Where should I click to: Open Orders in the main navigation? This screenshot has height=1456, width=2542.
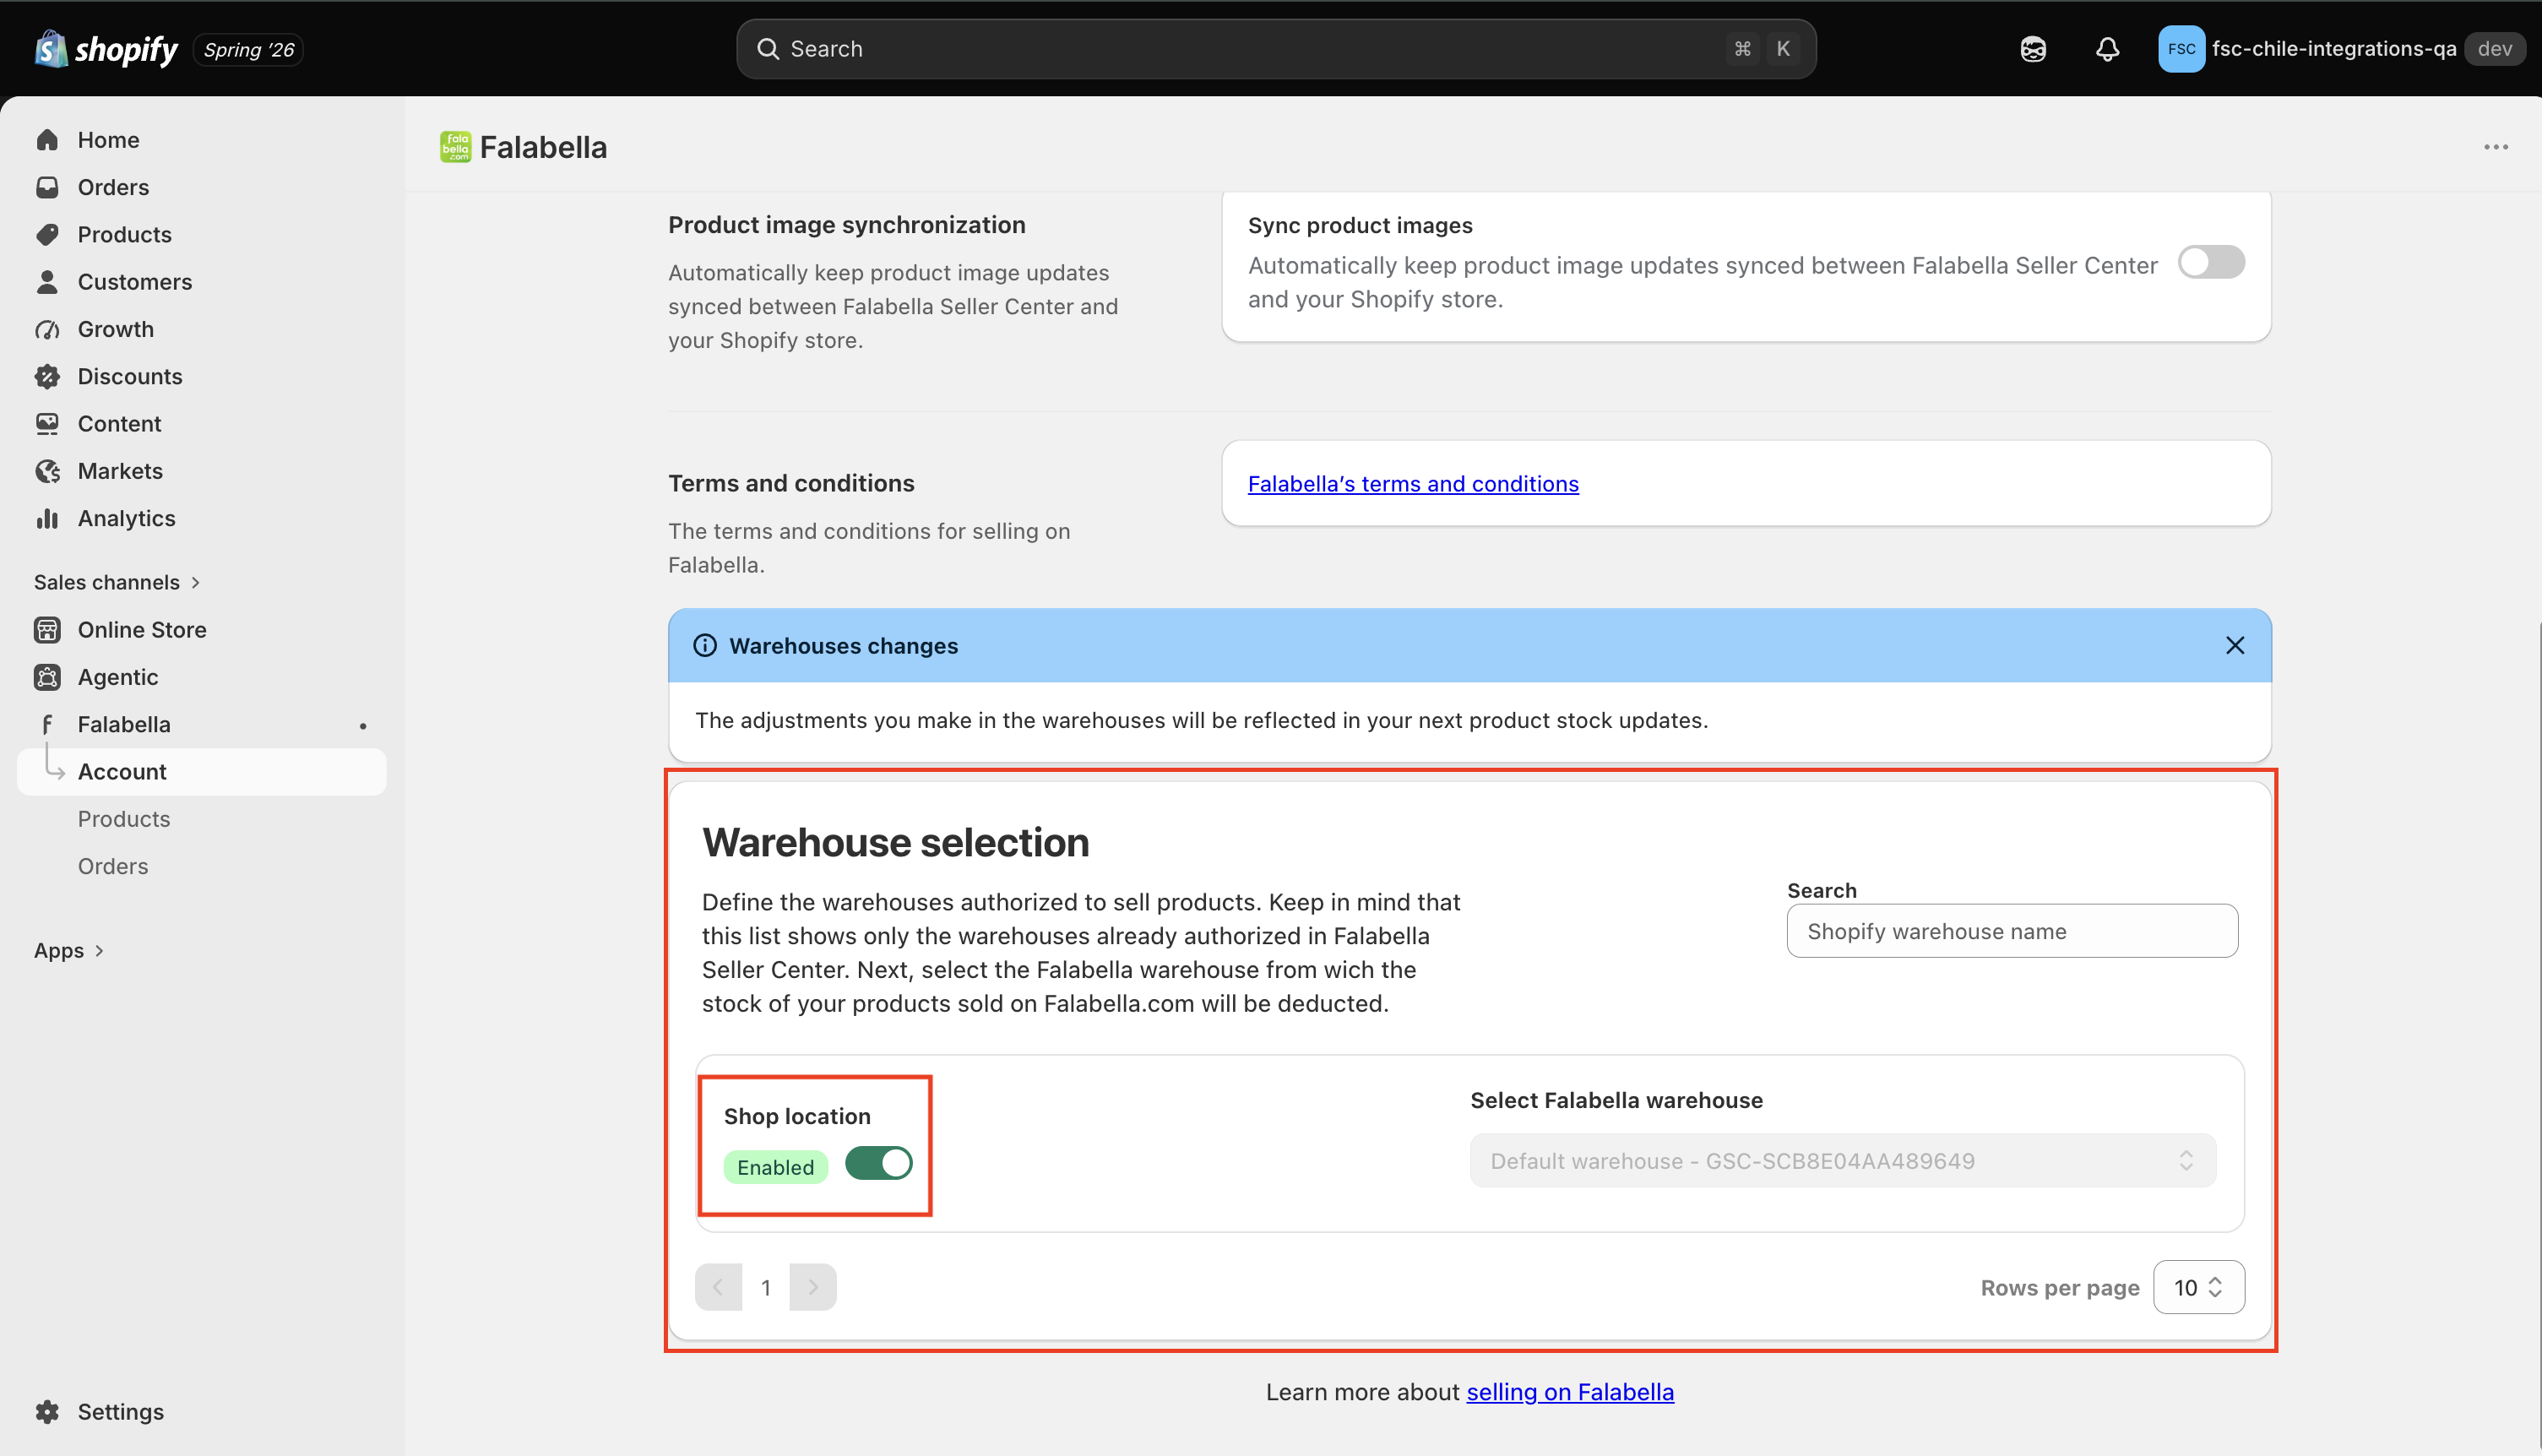tap(113, 187)
